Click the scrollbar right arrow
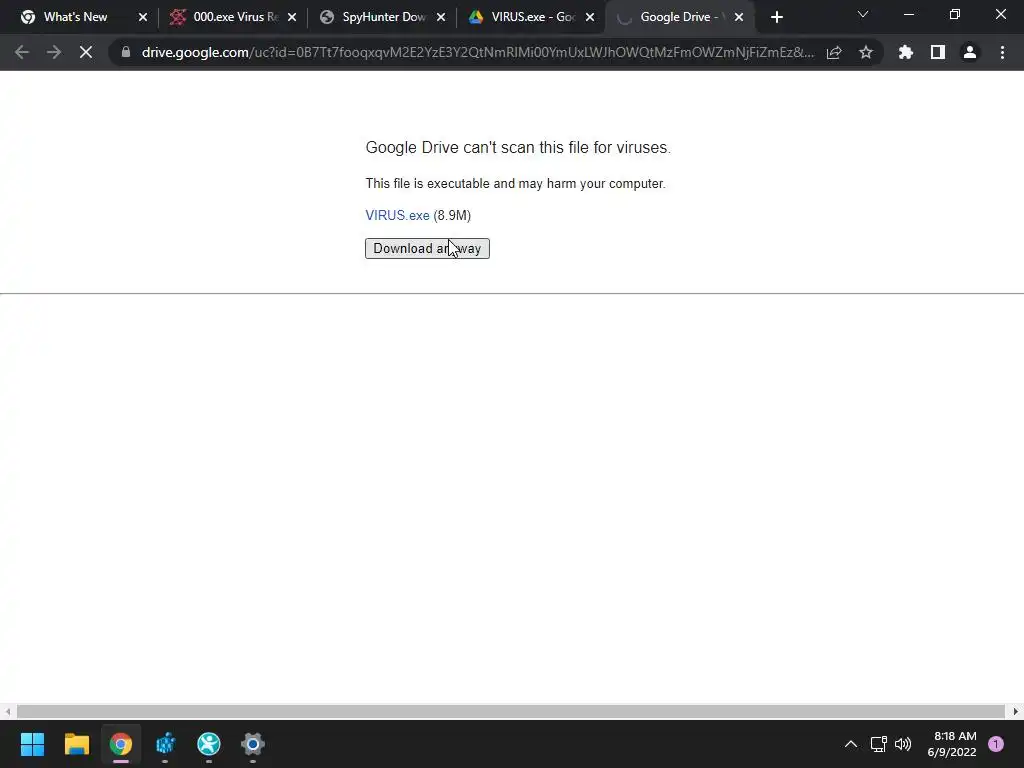 point(1016,711)
